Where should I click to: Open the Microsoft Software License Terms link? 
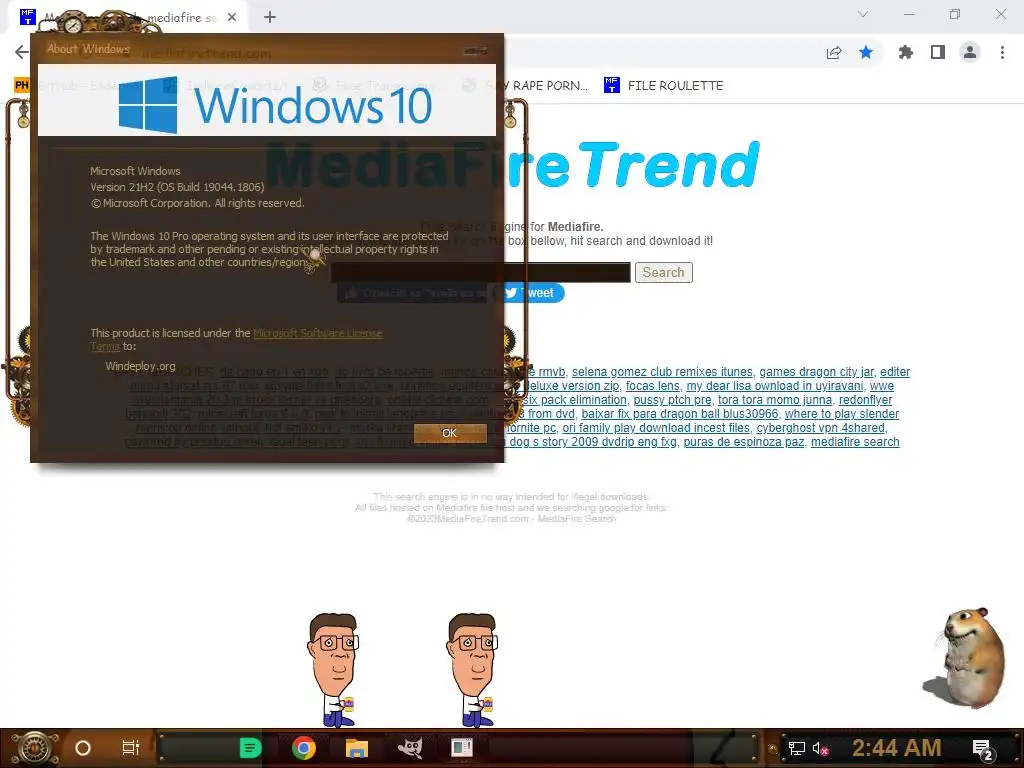[x=317, y=333]
